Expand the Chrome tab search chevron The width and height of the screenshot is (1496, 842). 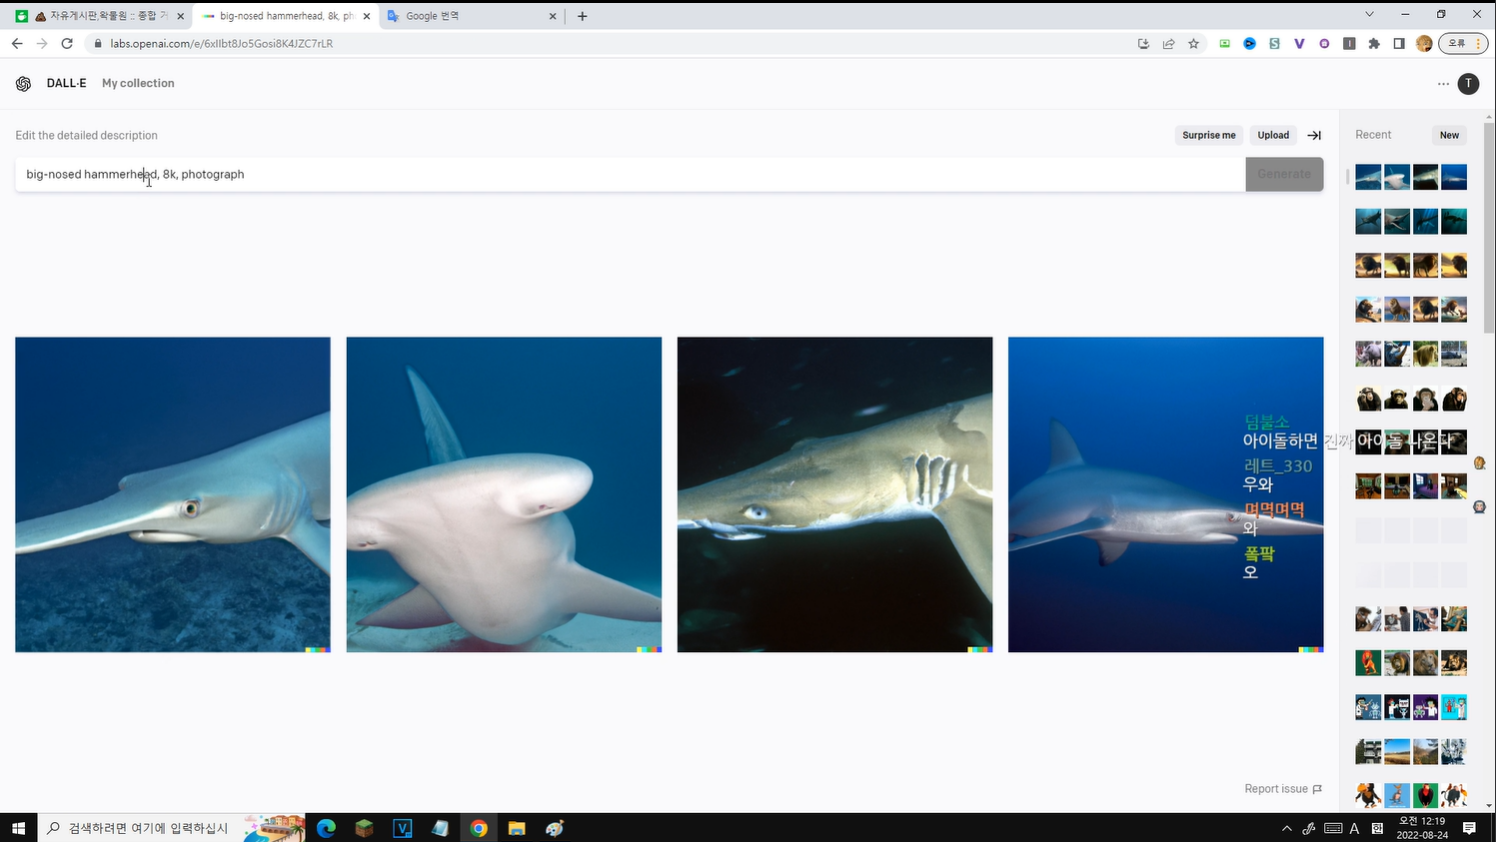(x=1369, y=15)
